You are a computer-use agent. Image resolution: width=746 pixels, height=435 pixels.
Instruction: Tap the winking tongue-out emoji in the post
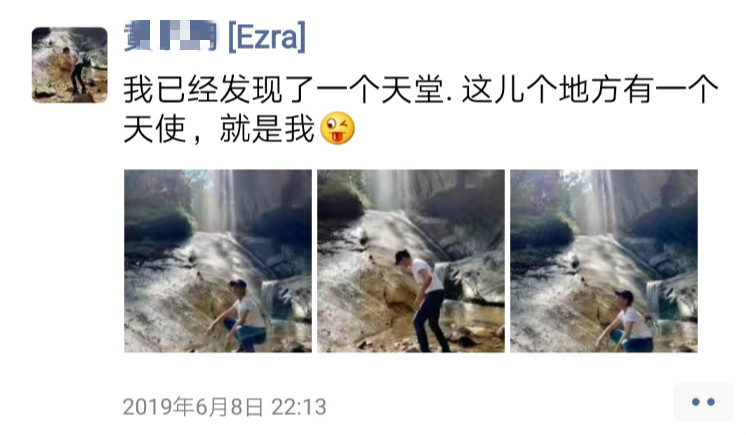pos(337,128)
